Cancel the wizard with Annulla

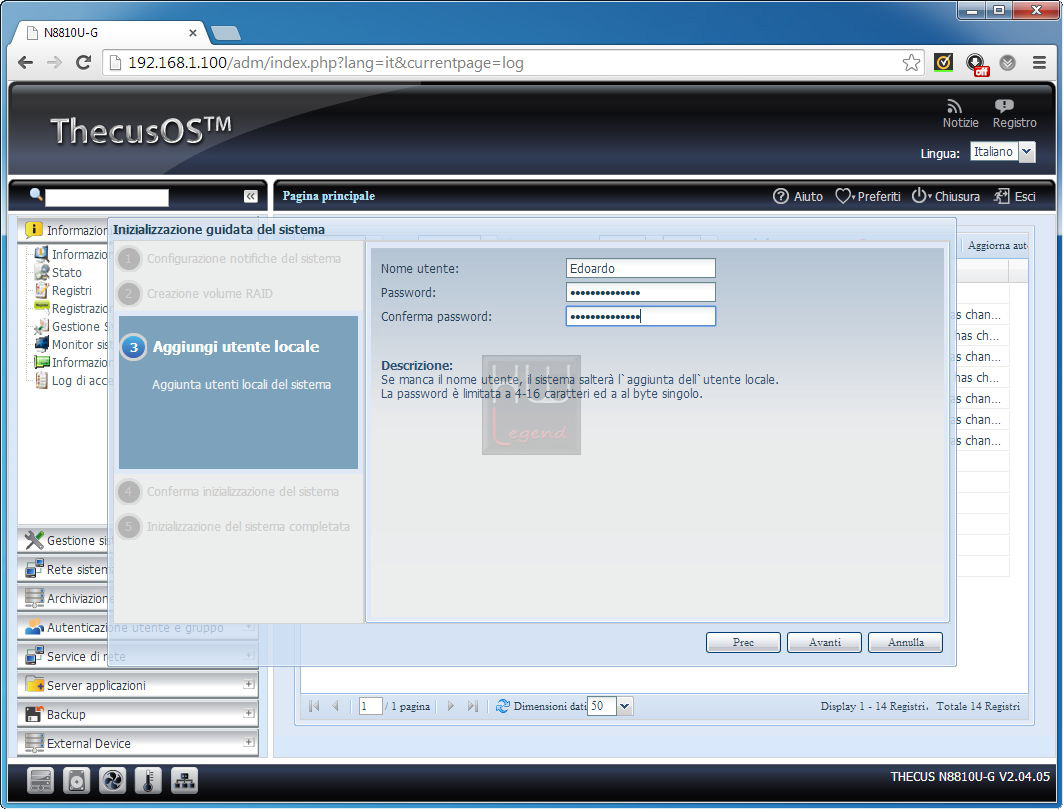(905, 642)
